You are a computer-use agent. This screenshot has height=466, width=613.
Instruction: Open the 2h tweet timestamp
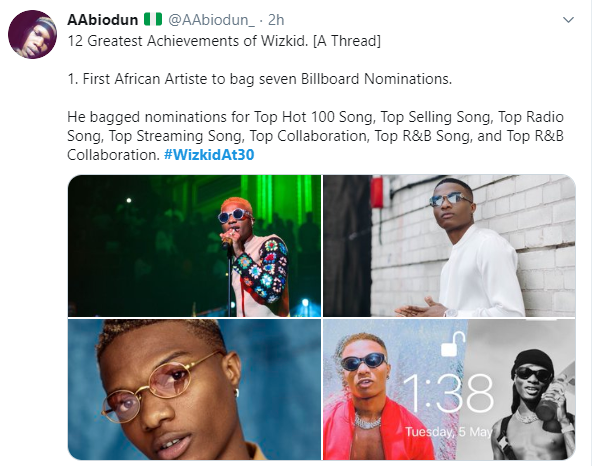pyautogui.click(x=276, y=20)
